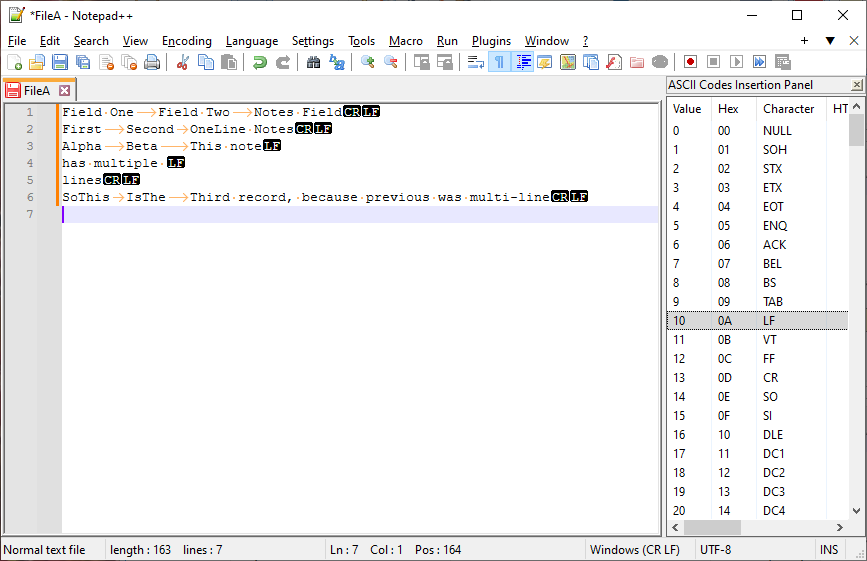Start macro recording with the red dot
Image resolution: width=867 pixels, height=561 pixels.
tap(690, 62)
